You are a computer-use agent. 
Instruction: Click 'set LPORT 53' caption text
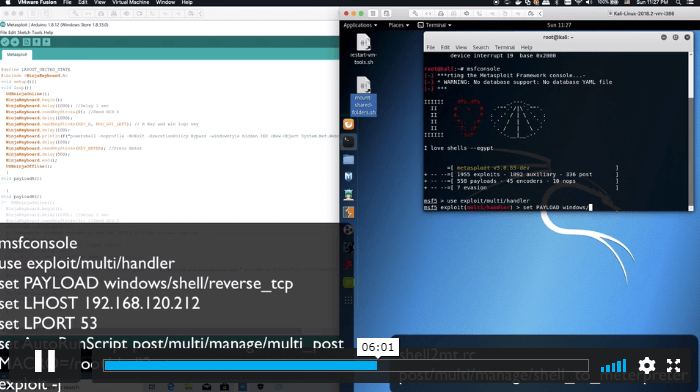[49, 323]
